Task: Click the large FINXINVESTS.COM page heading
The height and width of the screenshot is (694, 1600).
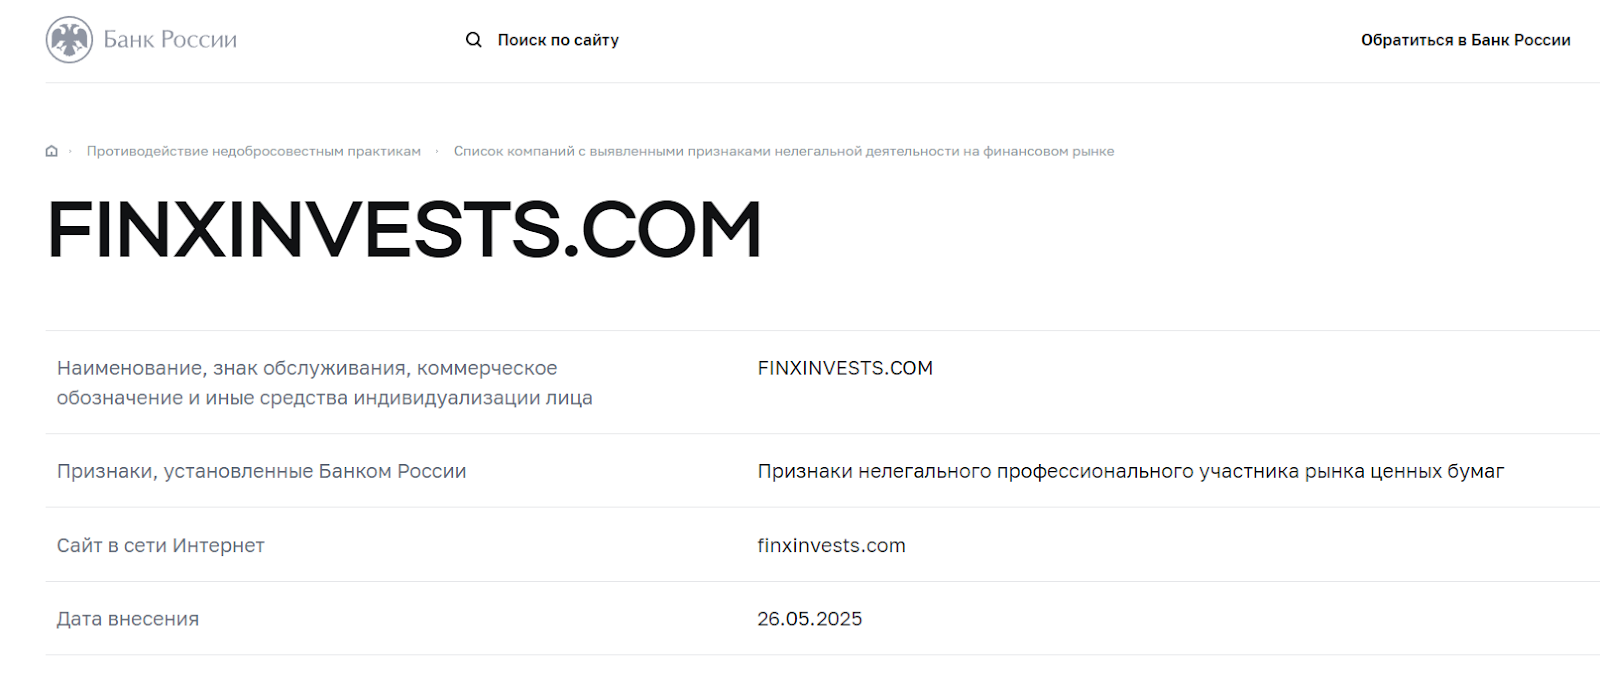Action: tap(404, 229)
